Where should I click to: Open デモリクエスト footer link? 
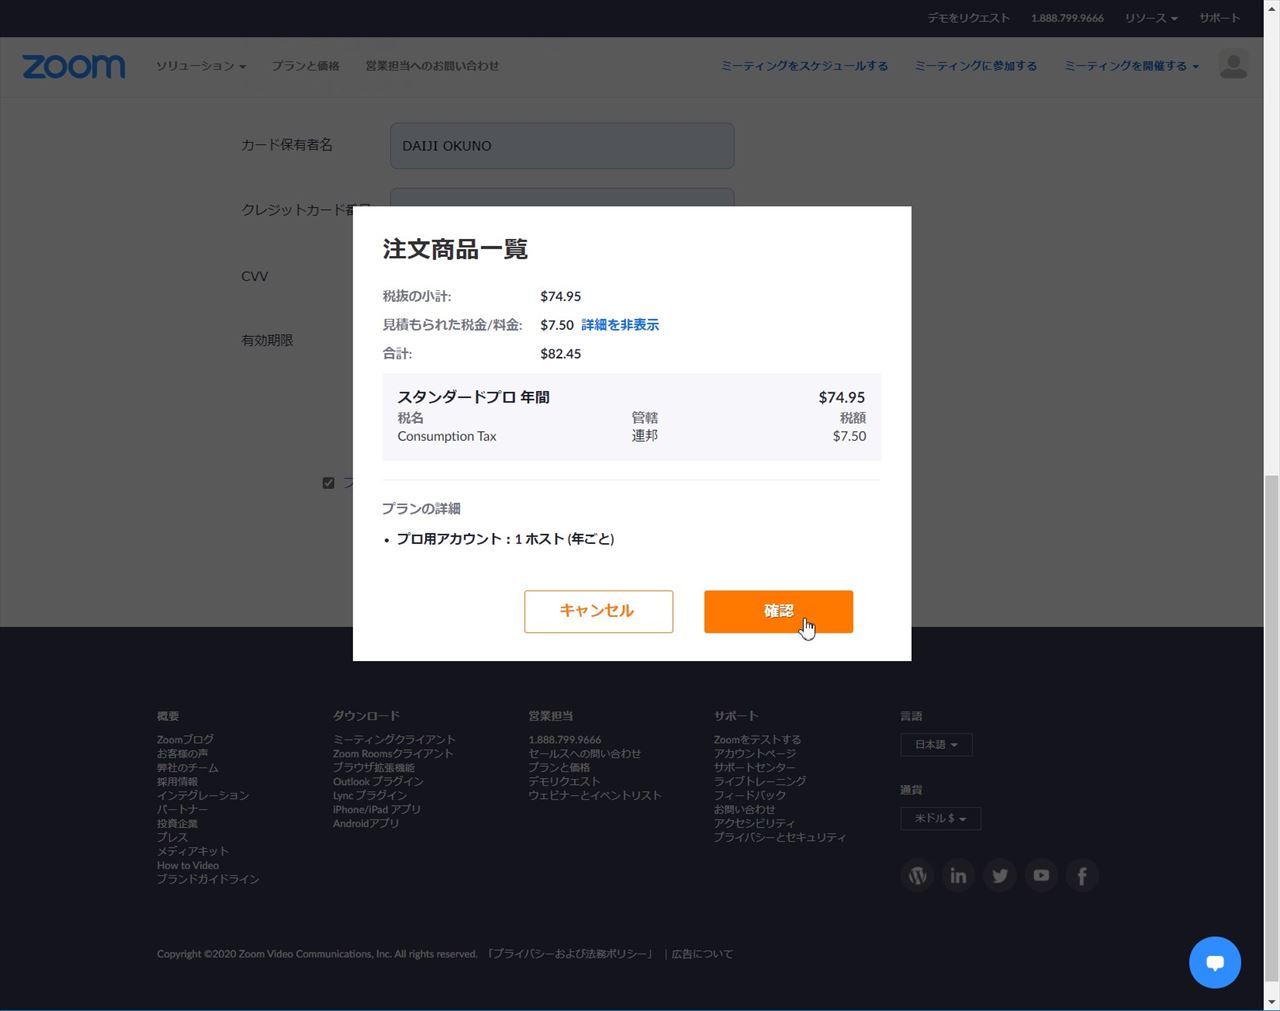[564, 782]
